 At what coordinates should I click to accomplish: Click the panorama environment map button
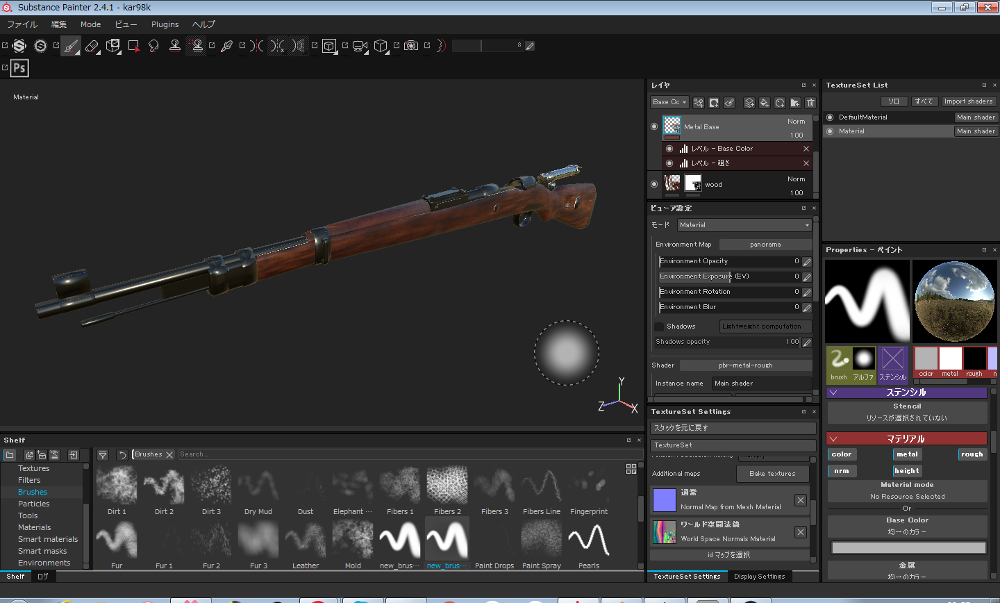(765, 245)
